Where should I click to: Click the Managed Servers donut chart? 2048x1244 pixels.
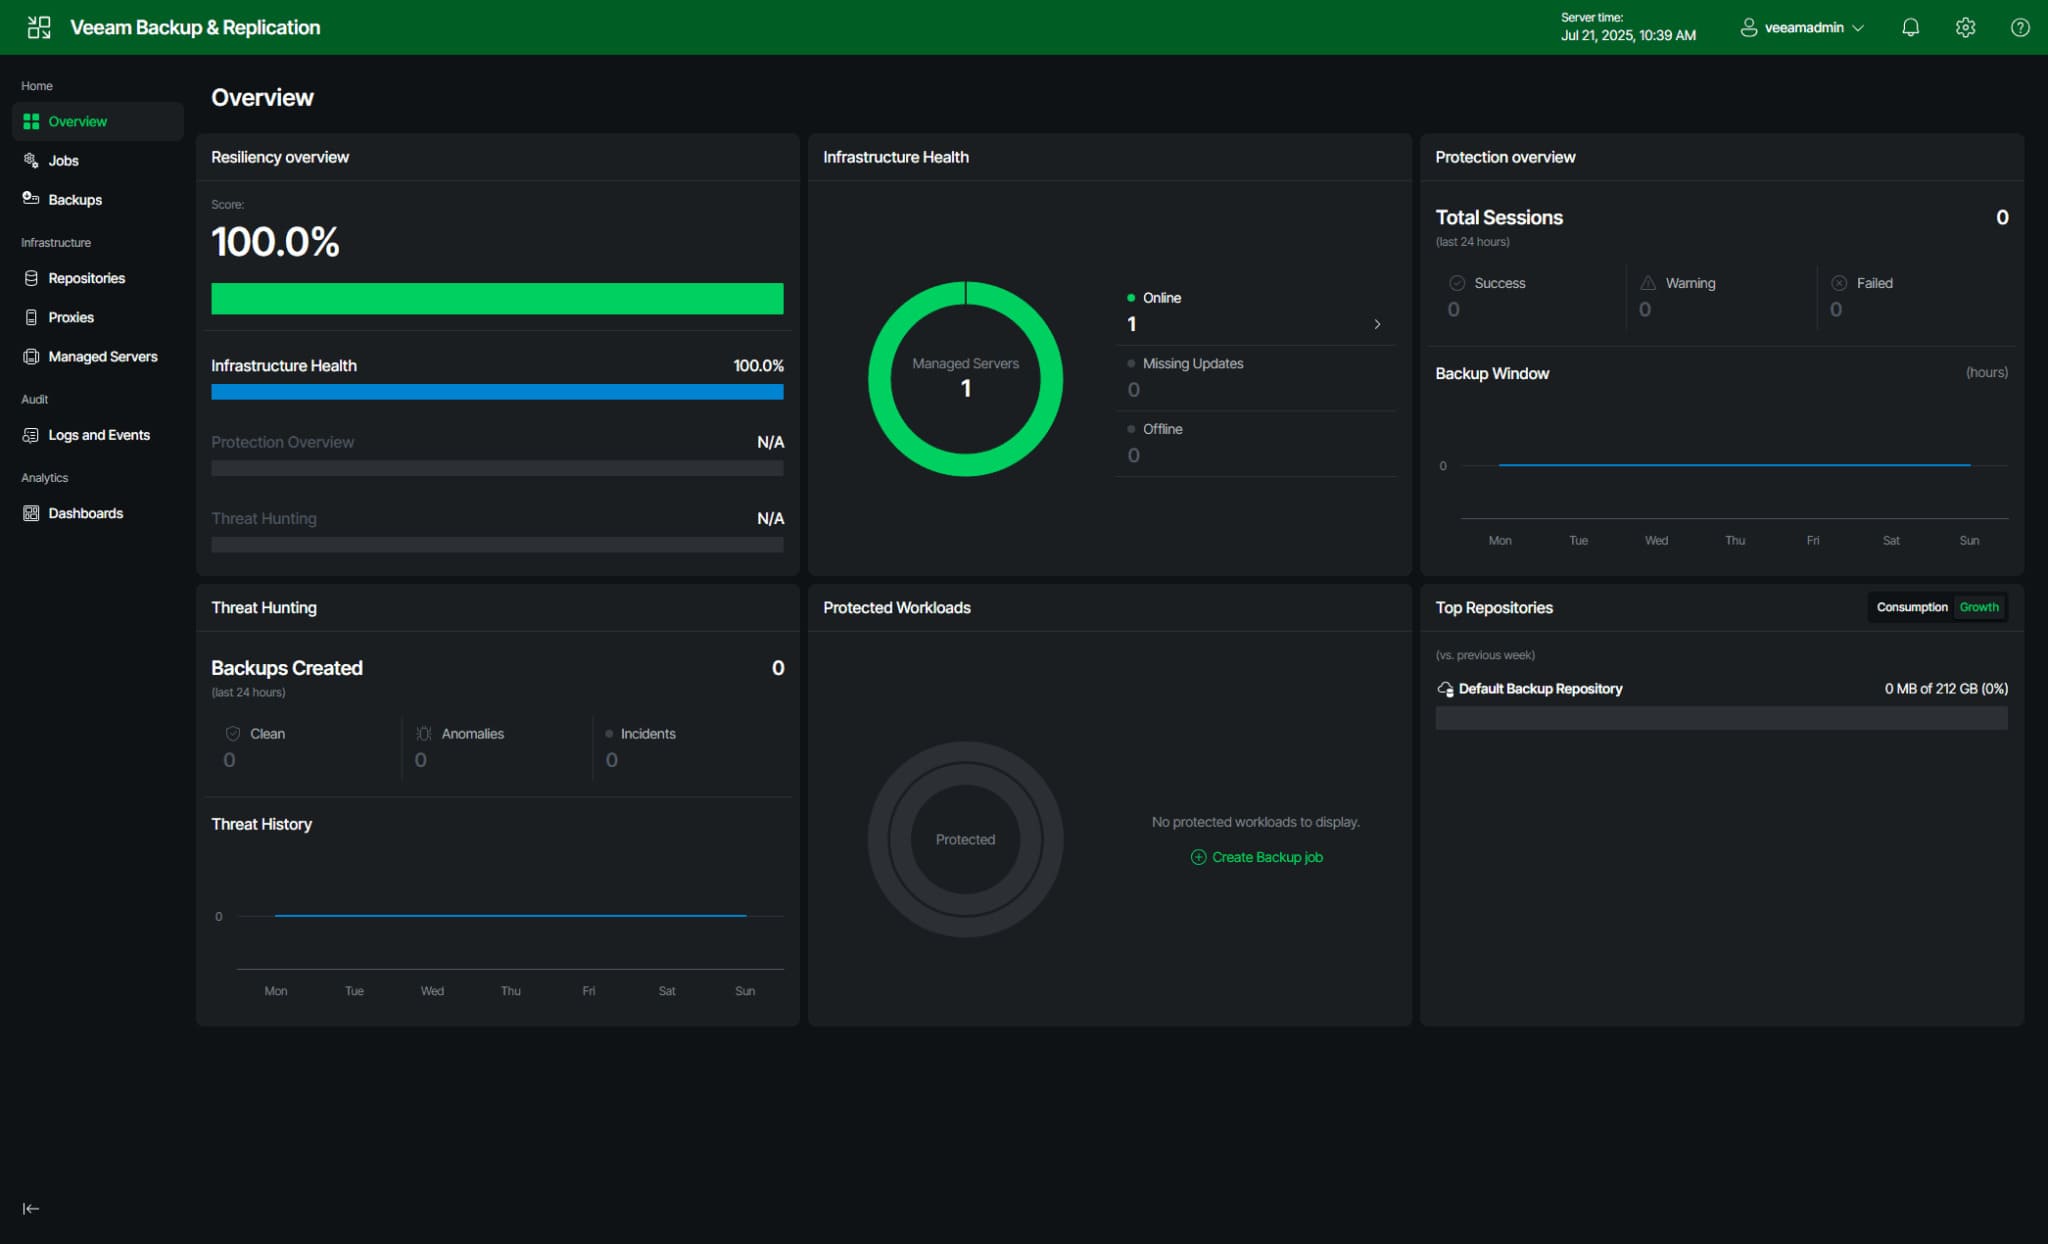[965, 379]
